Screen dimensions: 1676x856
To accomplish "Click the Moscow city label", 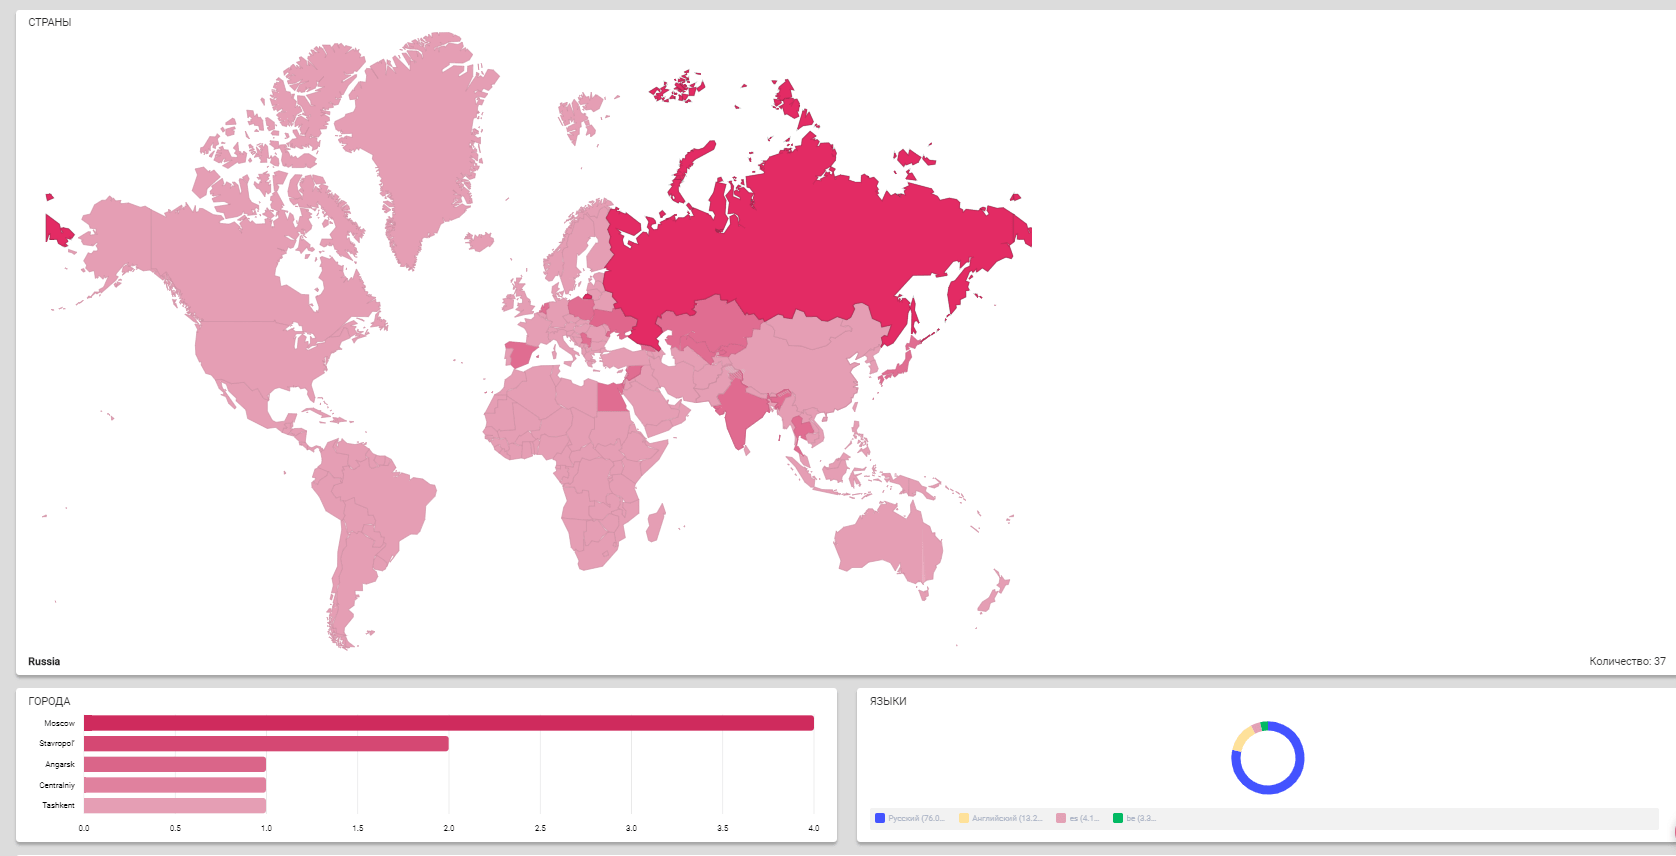I will pyautogui.click(x=59, y=723).
